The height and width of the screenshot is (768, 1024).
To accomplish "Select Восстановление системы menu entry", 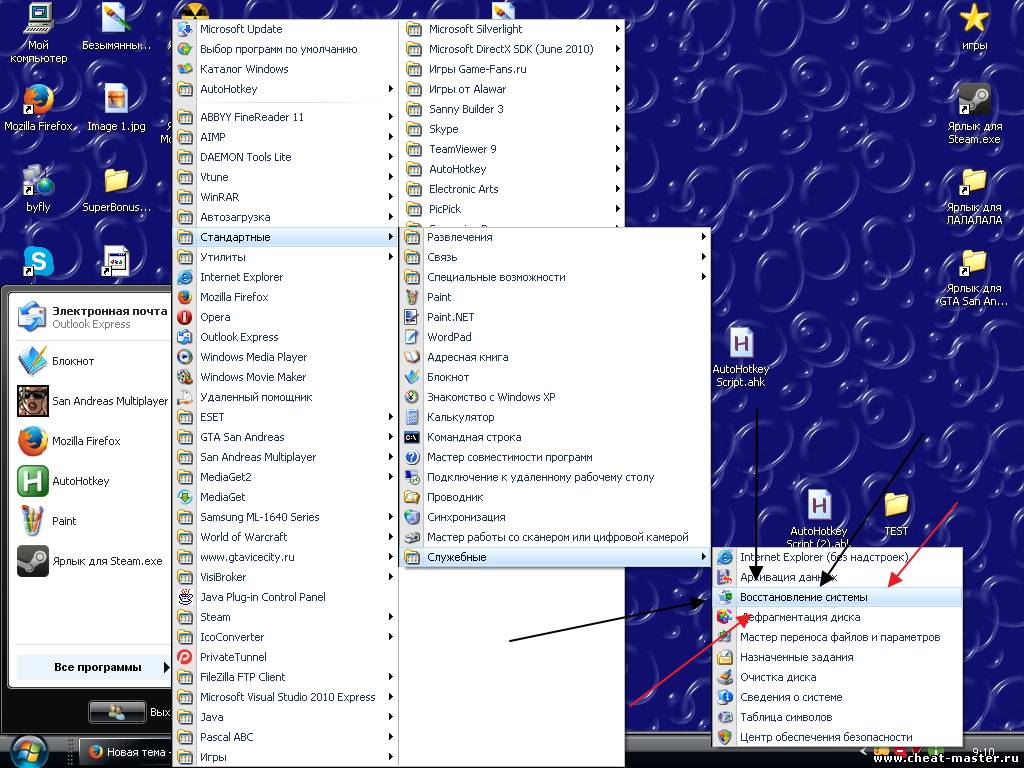I will 803,597.
